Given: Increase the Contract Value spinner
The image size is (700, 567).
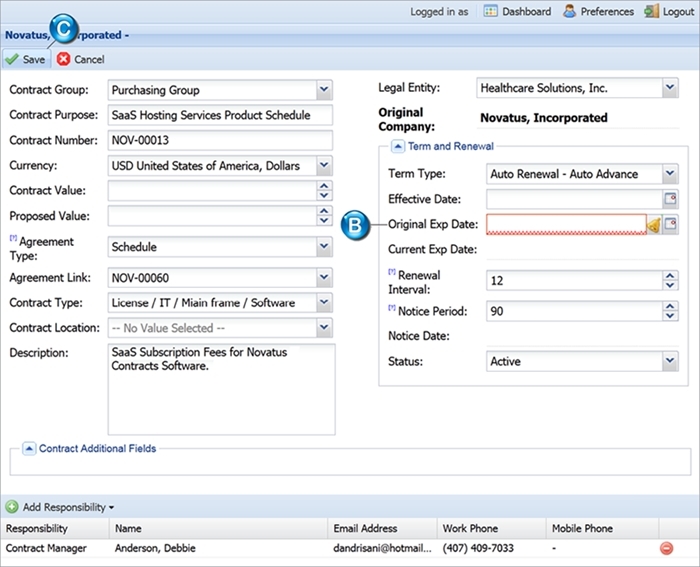Looking at the screenshot, I should [324, 186].
